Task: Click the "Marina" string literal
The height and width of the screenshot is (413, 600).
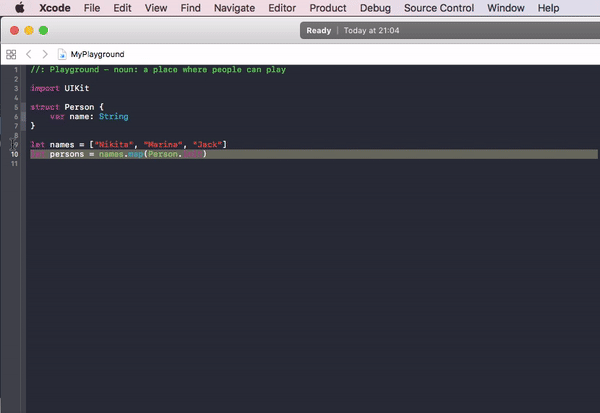Action: 163,145
